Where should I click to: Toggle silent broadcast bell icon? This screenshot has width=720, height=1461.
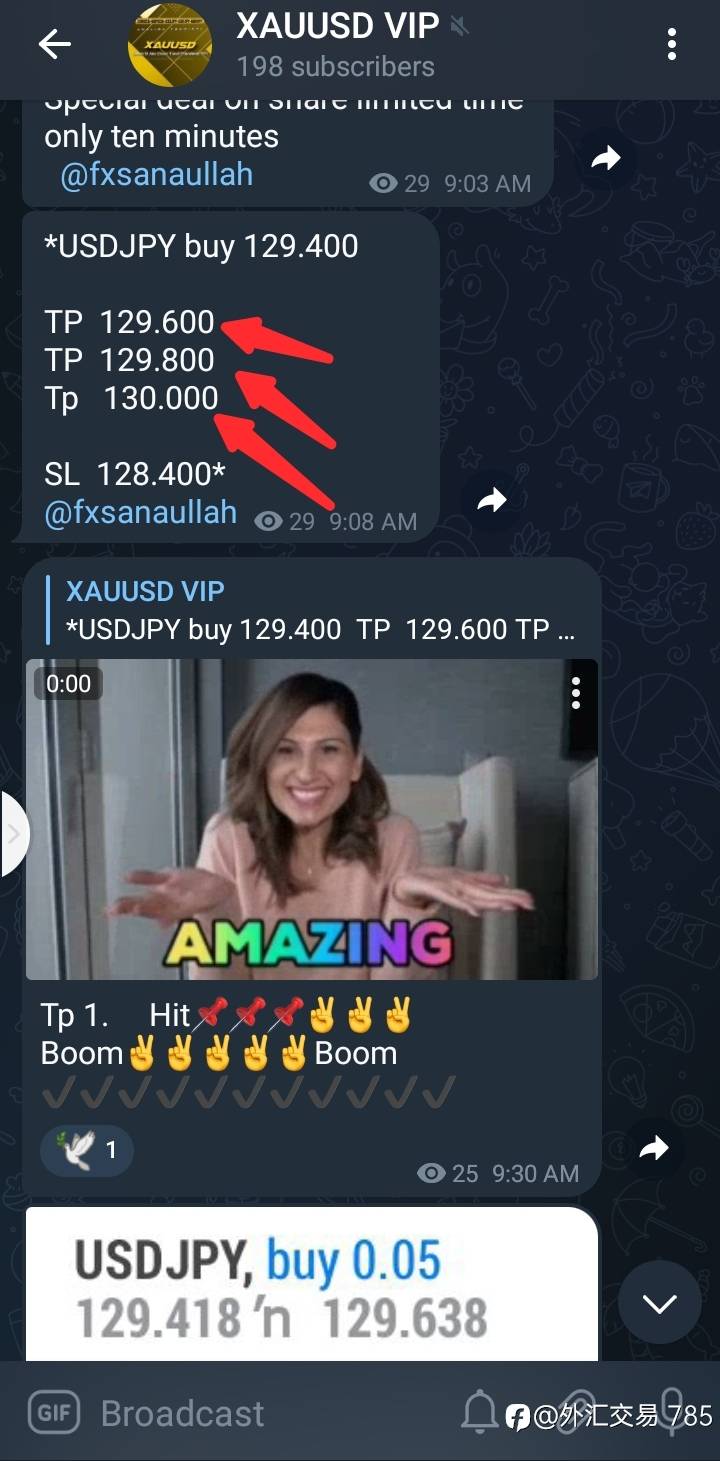click(480, 1412)
